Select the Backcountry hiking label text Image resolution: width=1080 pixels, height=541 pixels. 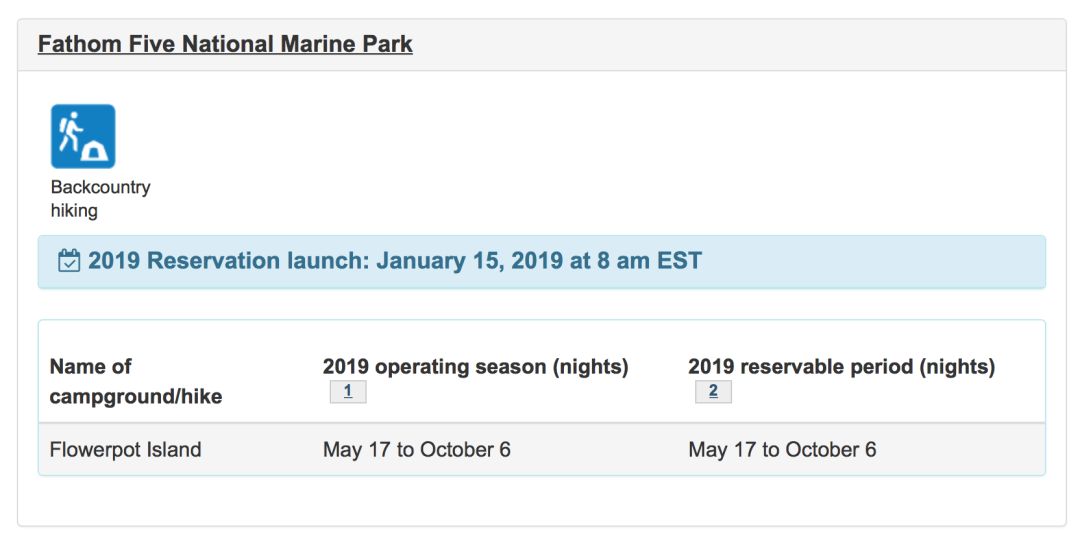coord(101,198)
